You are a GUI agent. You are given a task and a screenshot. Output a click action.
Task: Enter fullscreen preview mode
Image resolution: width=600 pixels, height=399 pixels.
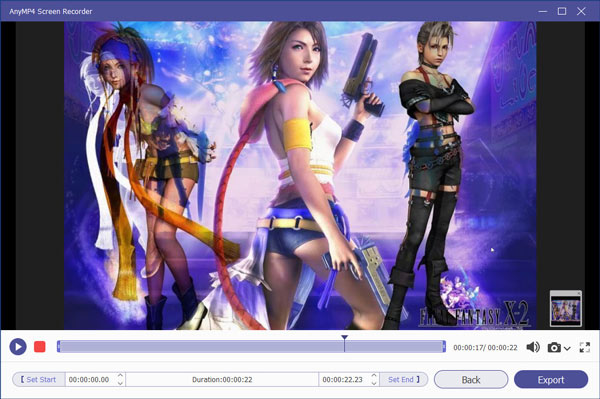[585, 347]
